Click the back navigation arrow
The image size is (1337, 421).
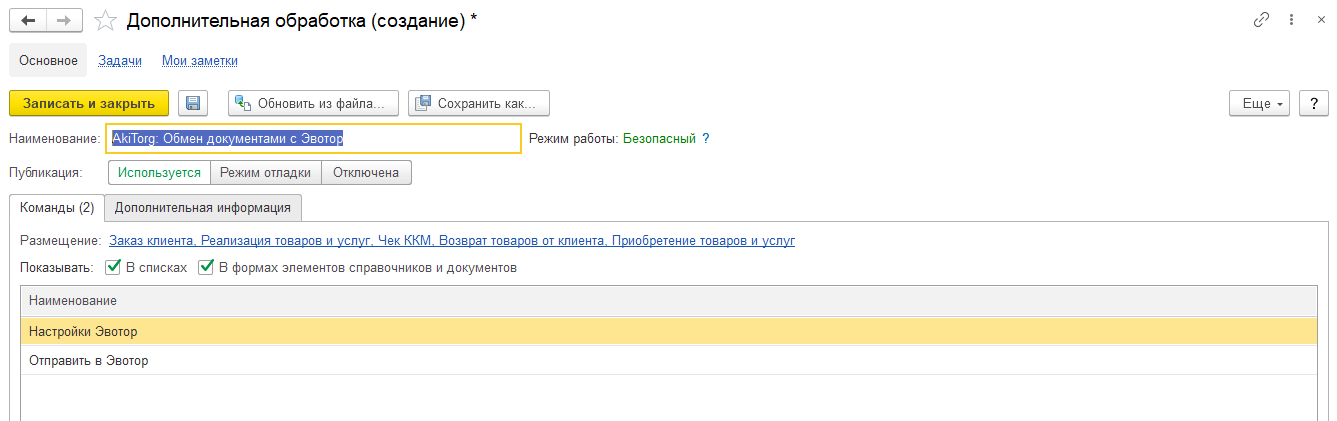(x=27, y=20)
